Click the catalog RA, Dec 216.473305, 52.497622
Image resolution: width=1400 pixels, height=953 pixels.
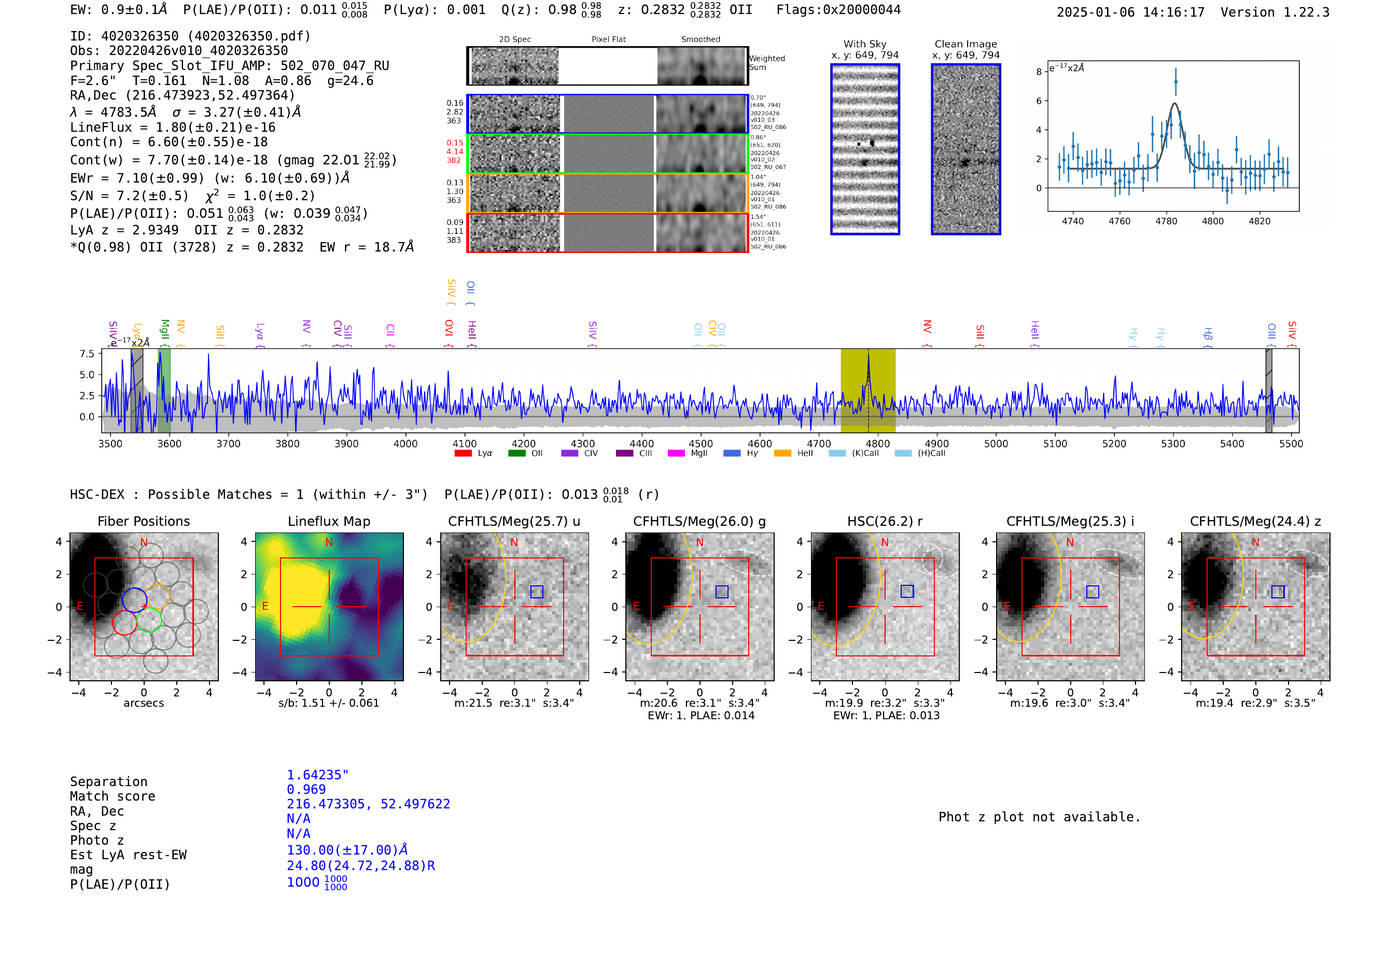pyautogui.click(x=369, y=804)
